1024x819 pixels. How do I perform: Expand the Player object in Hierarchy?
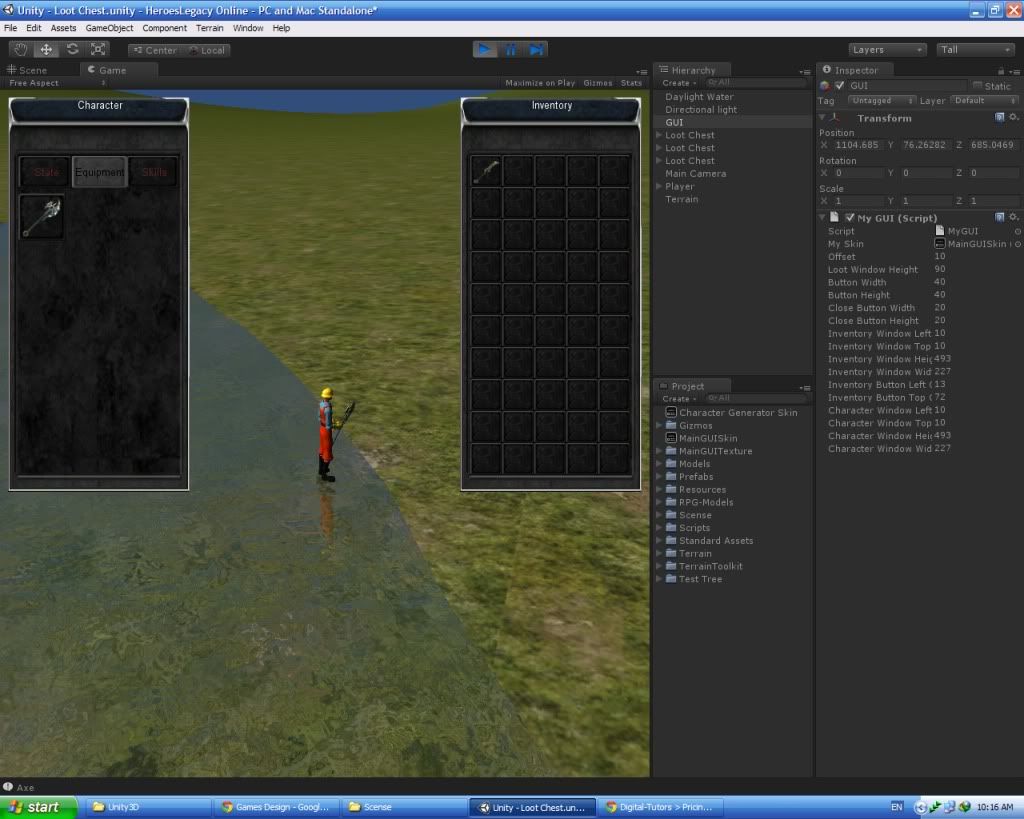coord(659,186)
